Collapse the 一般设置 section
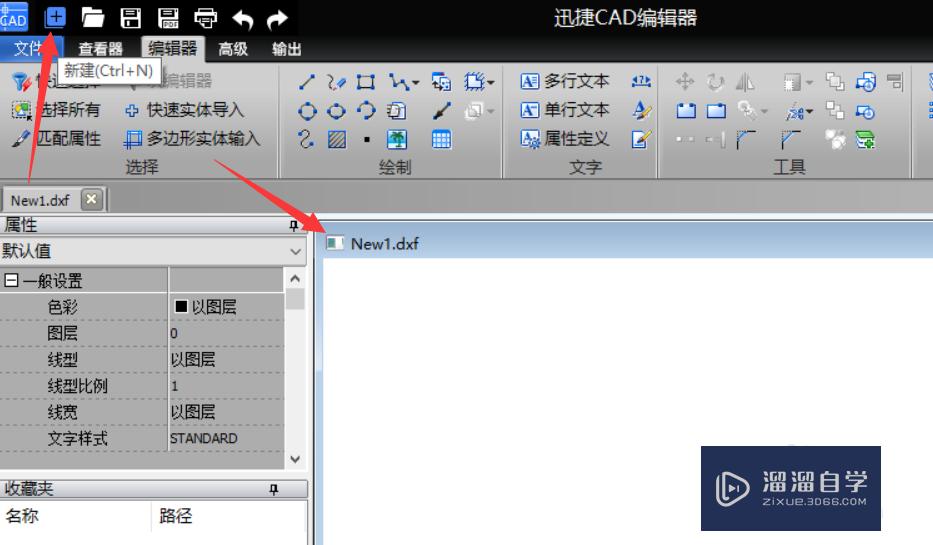Viewport: 933px width, 545px height. [11, 280]
